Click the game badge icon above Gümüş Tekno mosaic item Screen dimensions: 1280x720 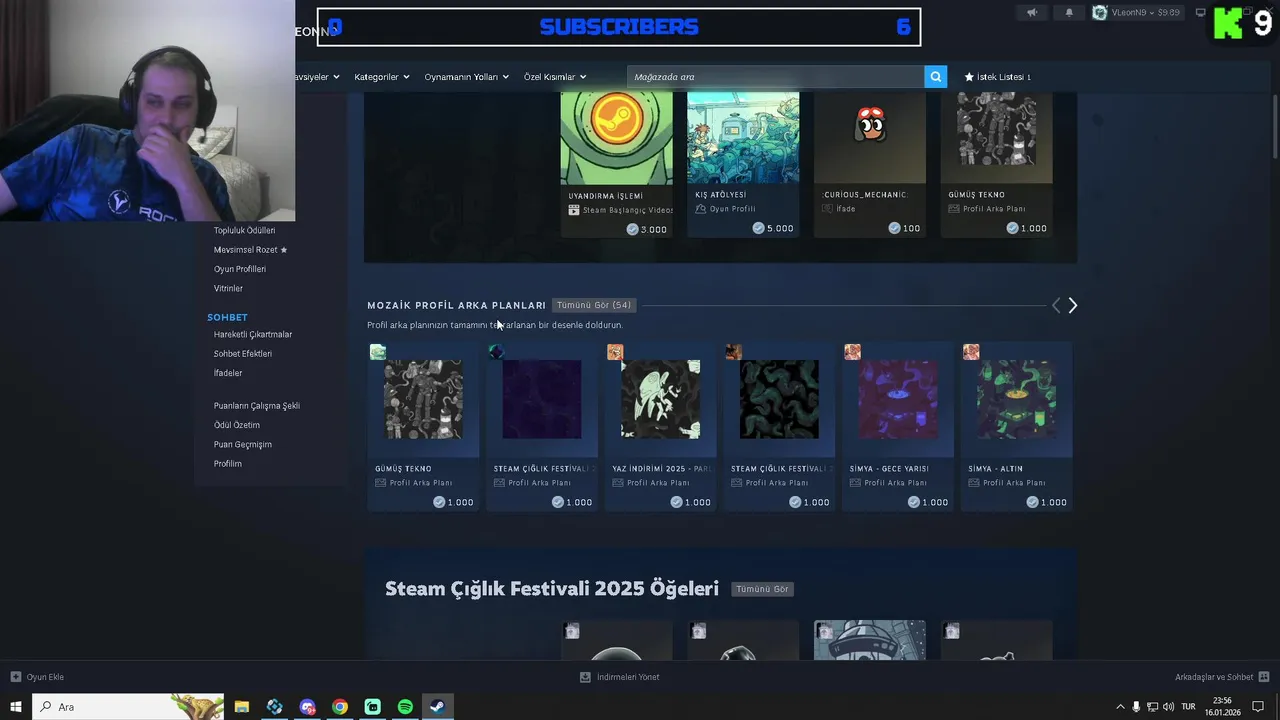(x=378, y=352)
